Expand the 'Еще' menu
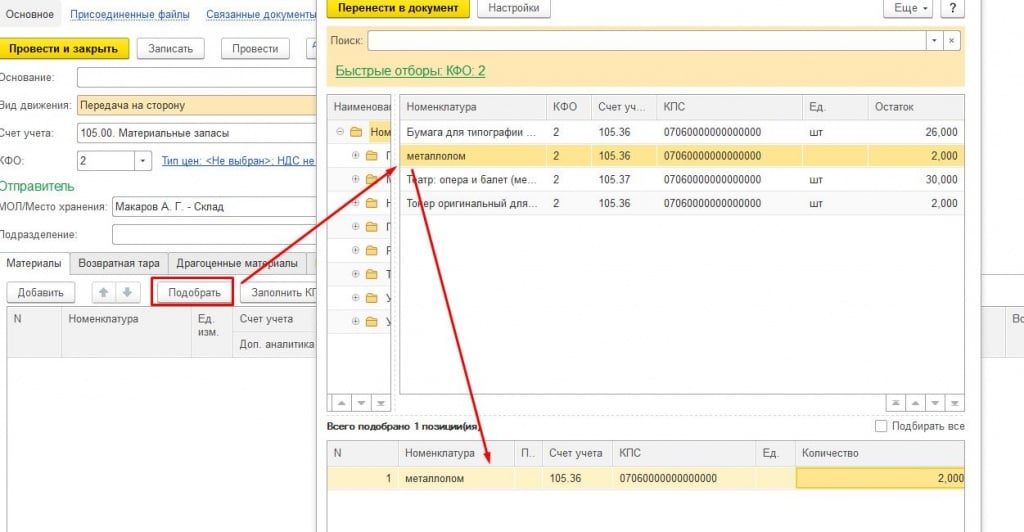Screen dimensions: 1024x532 coord(907,8)
